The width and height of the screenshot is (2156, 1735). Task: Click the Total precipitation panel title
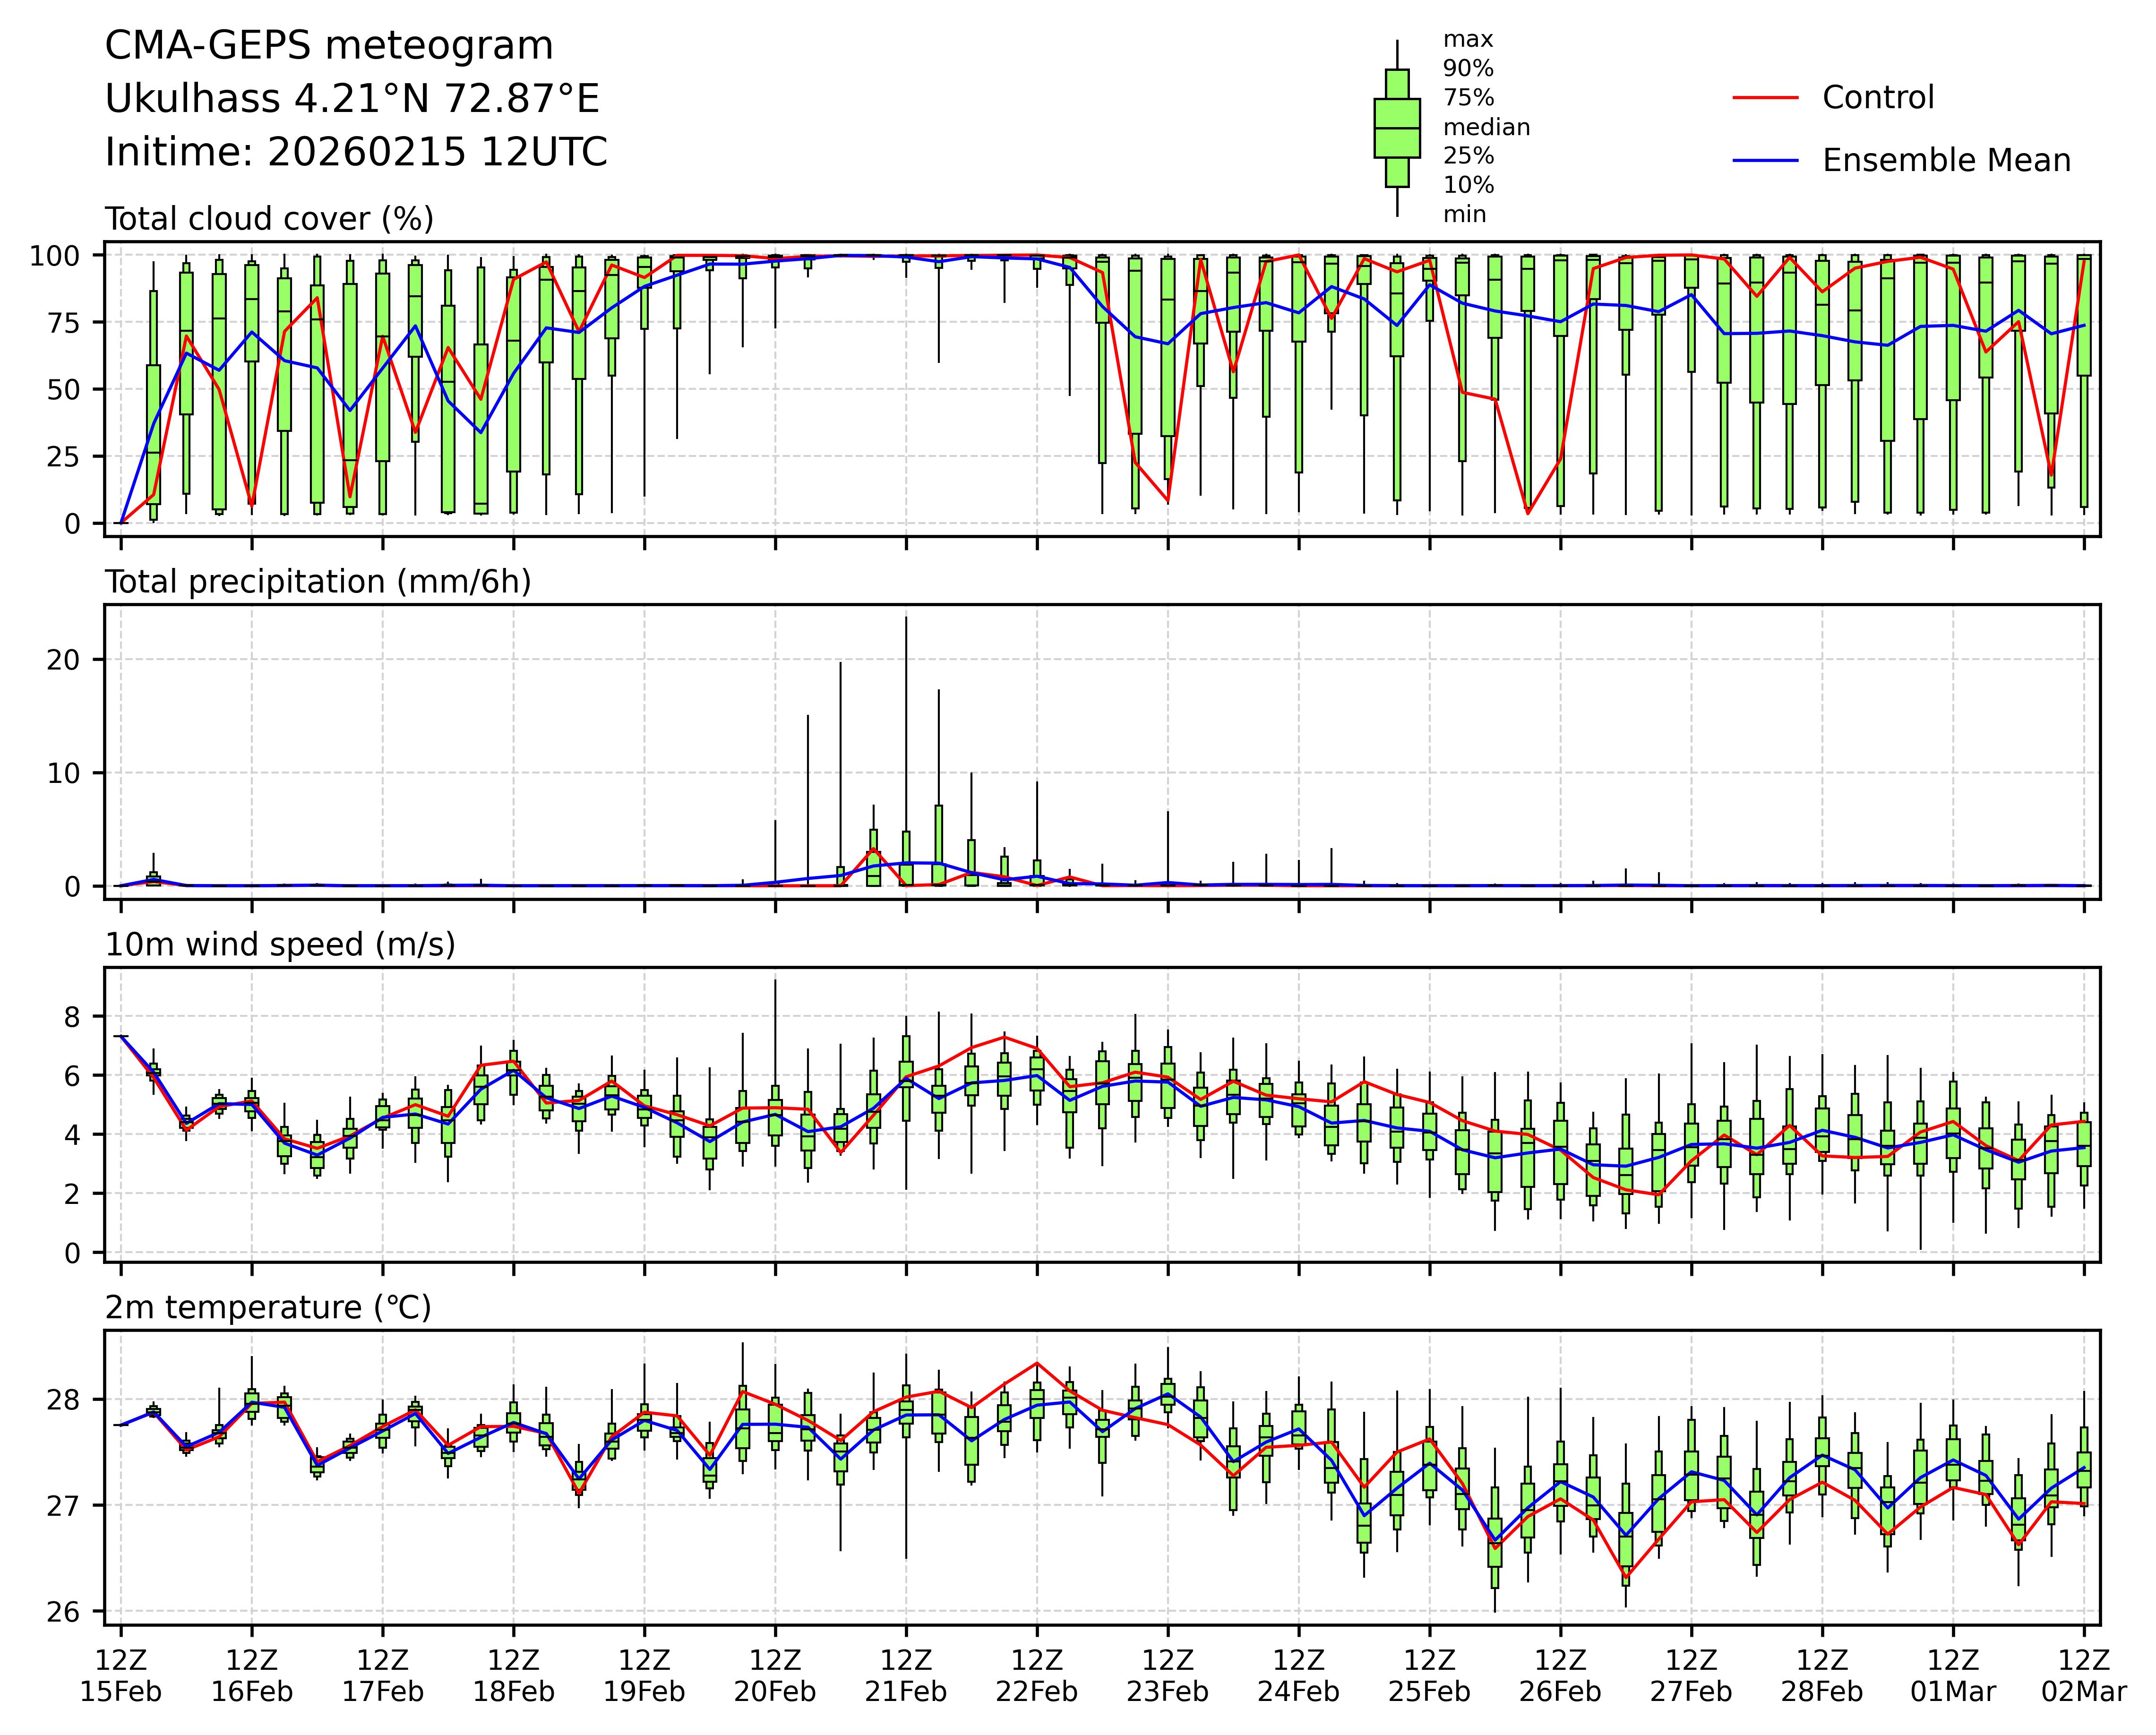coord(318,582)
